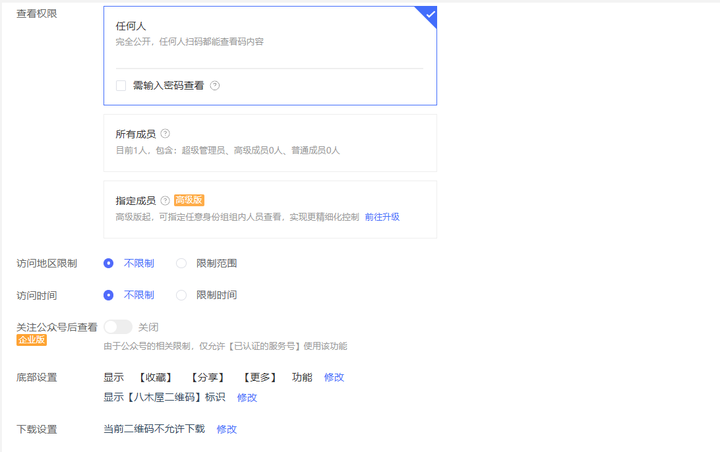This screenshot has height=452, width=720.
Task: Click the orange 高级版 badge
Action: pyautogui.click(x=189, y=200)
